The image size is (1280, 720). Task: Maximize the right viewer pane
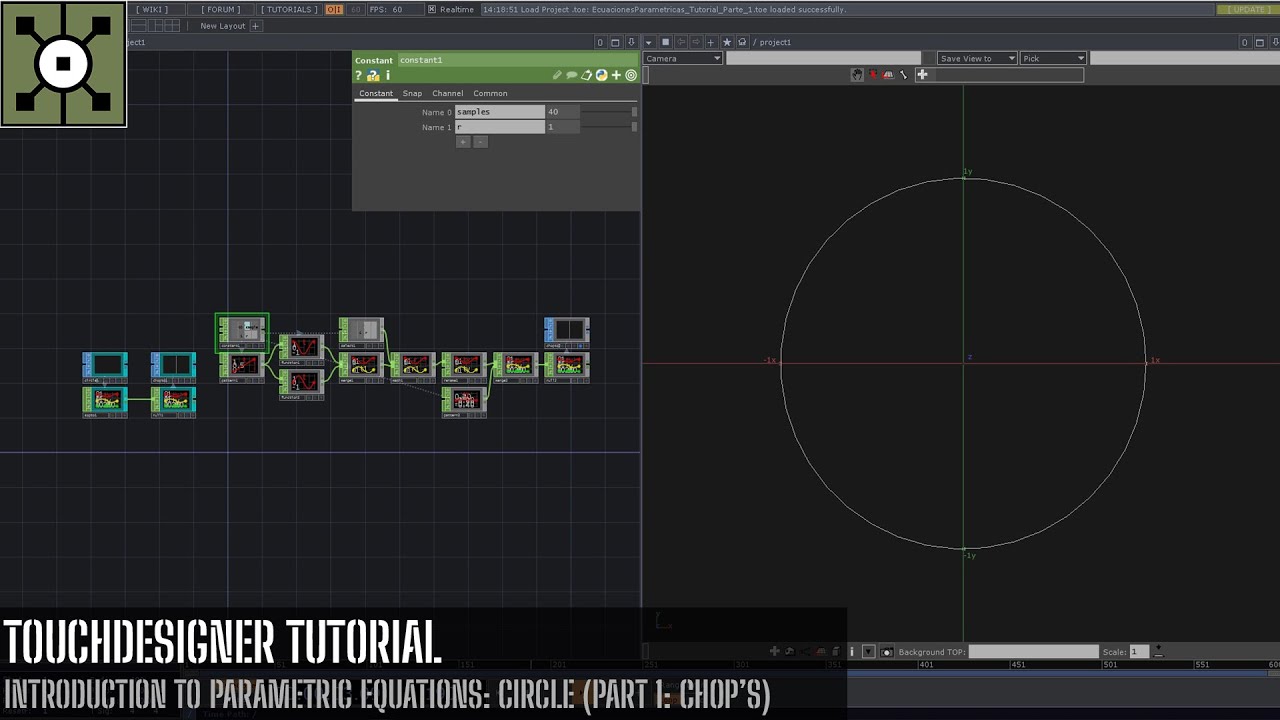(1260, 42)
